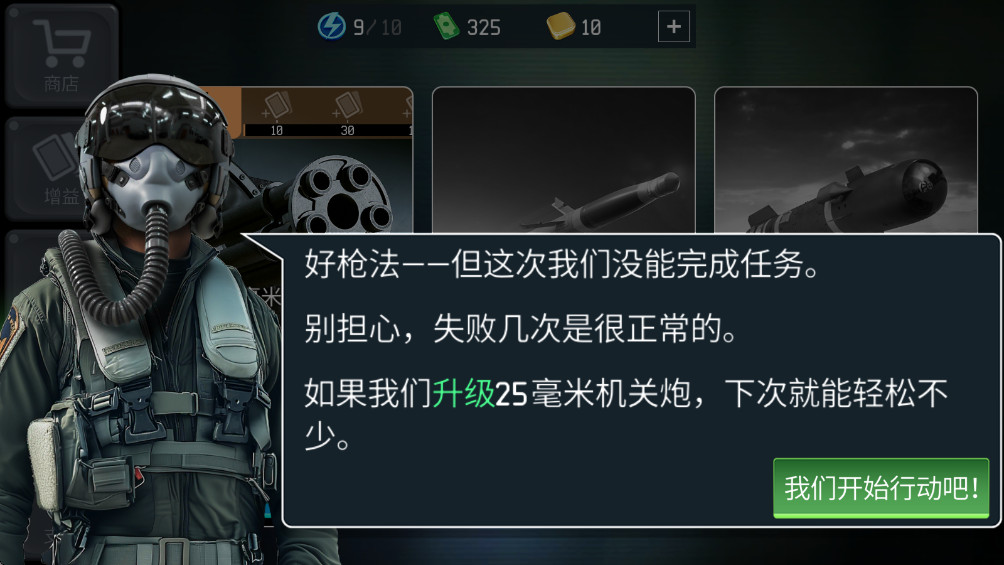This screenshot has width=1004, height=565.
Task: Tap the blue lightning energy icon
Action: tap(332, 26)
